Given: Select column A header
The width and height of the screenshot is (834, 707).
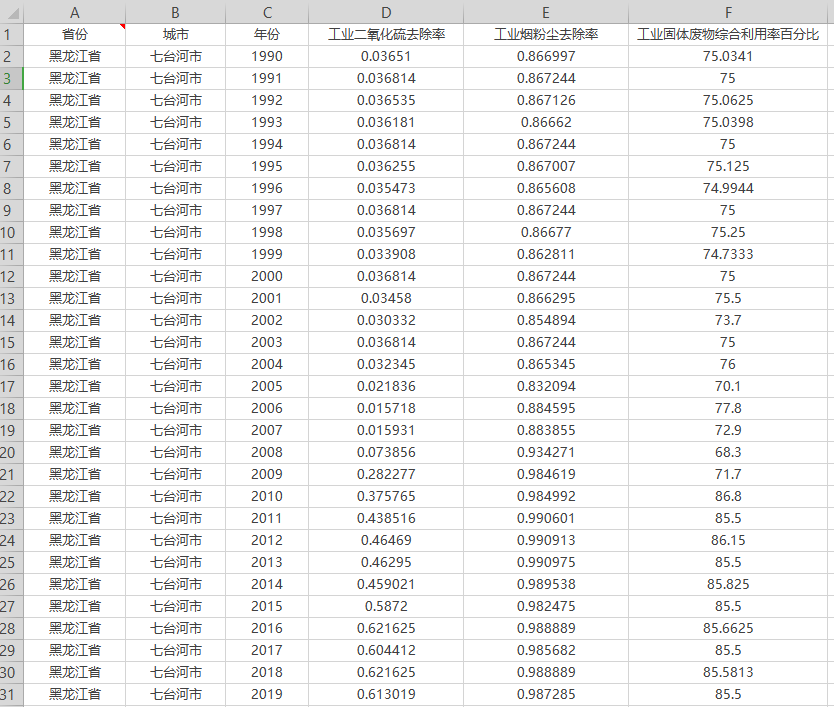Looking at the screenshot, I should [75, 12].
